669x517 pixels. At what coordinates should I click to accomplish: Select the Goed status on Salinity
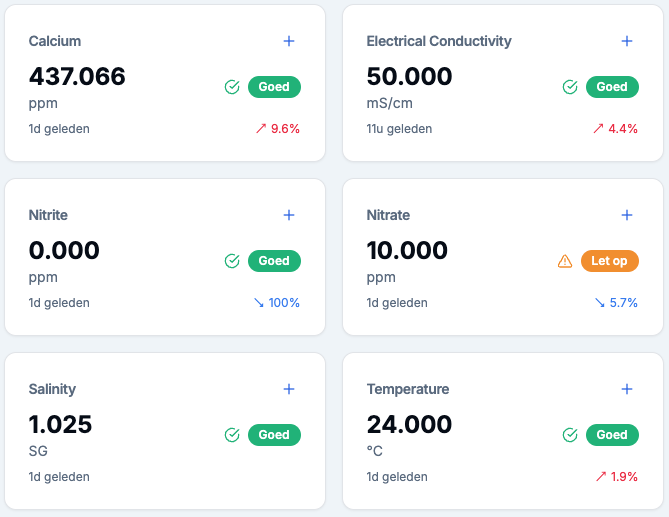(x=274, y=435)
